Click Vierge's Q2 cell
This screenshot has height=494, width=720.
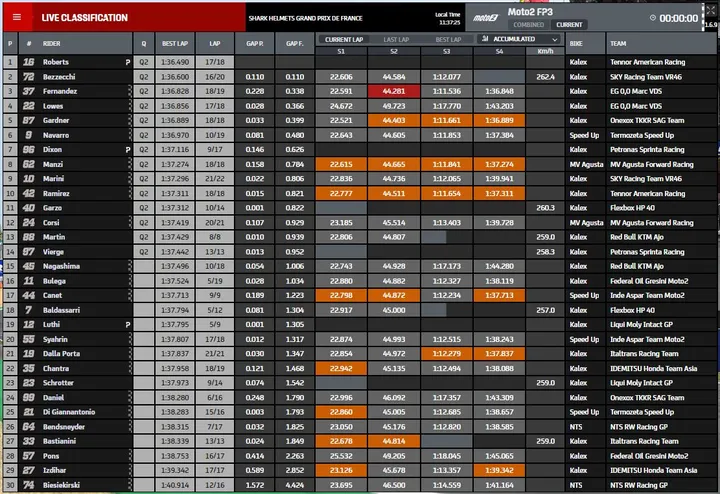click(144, 252)
